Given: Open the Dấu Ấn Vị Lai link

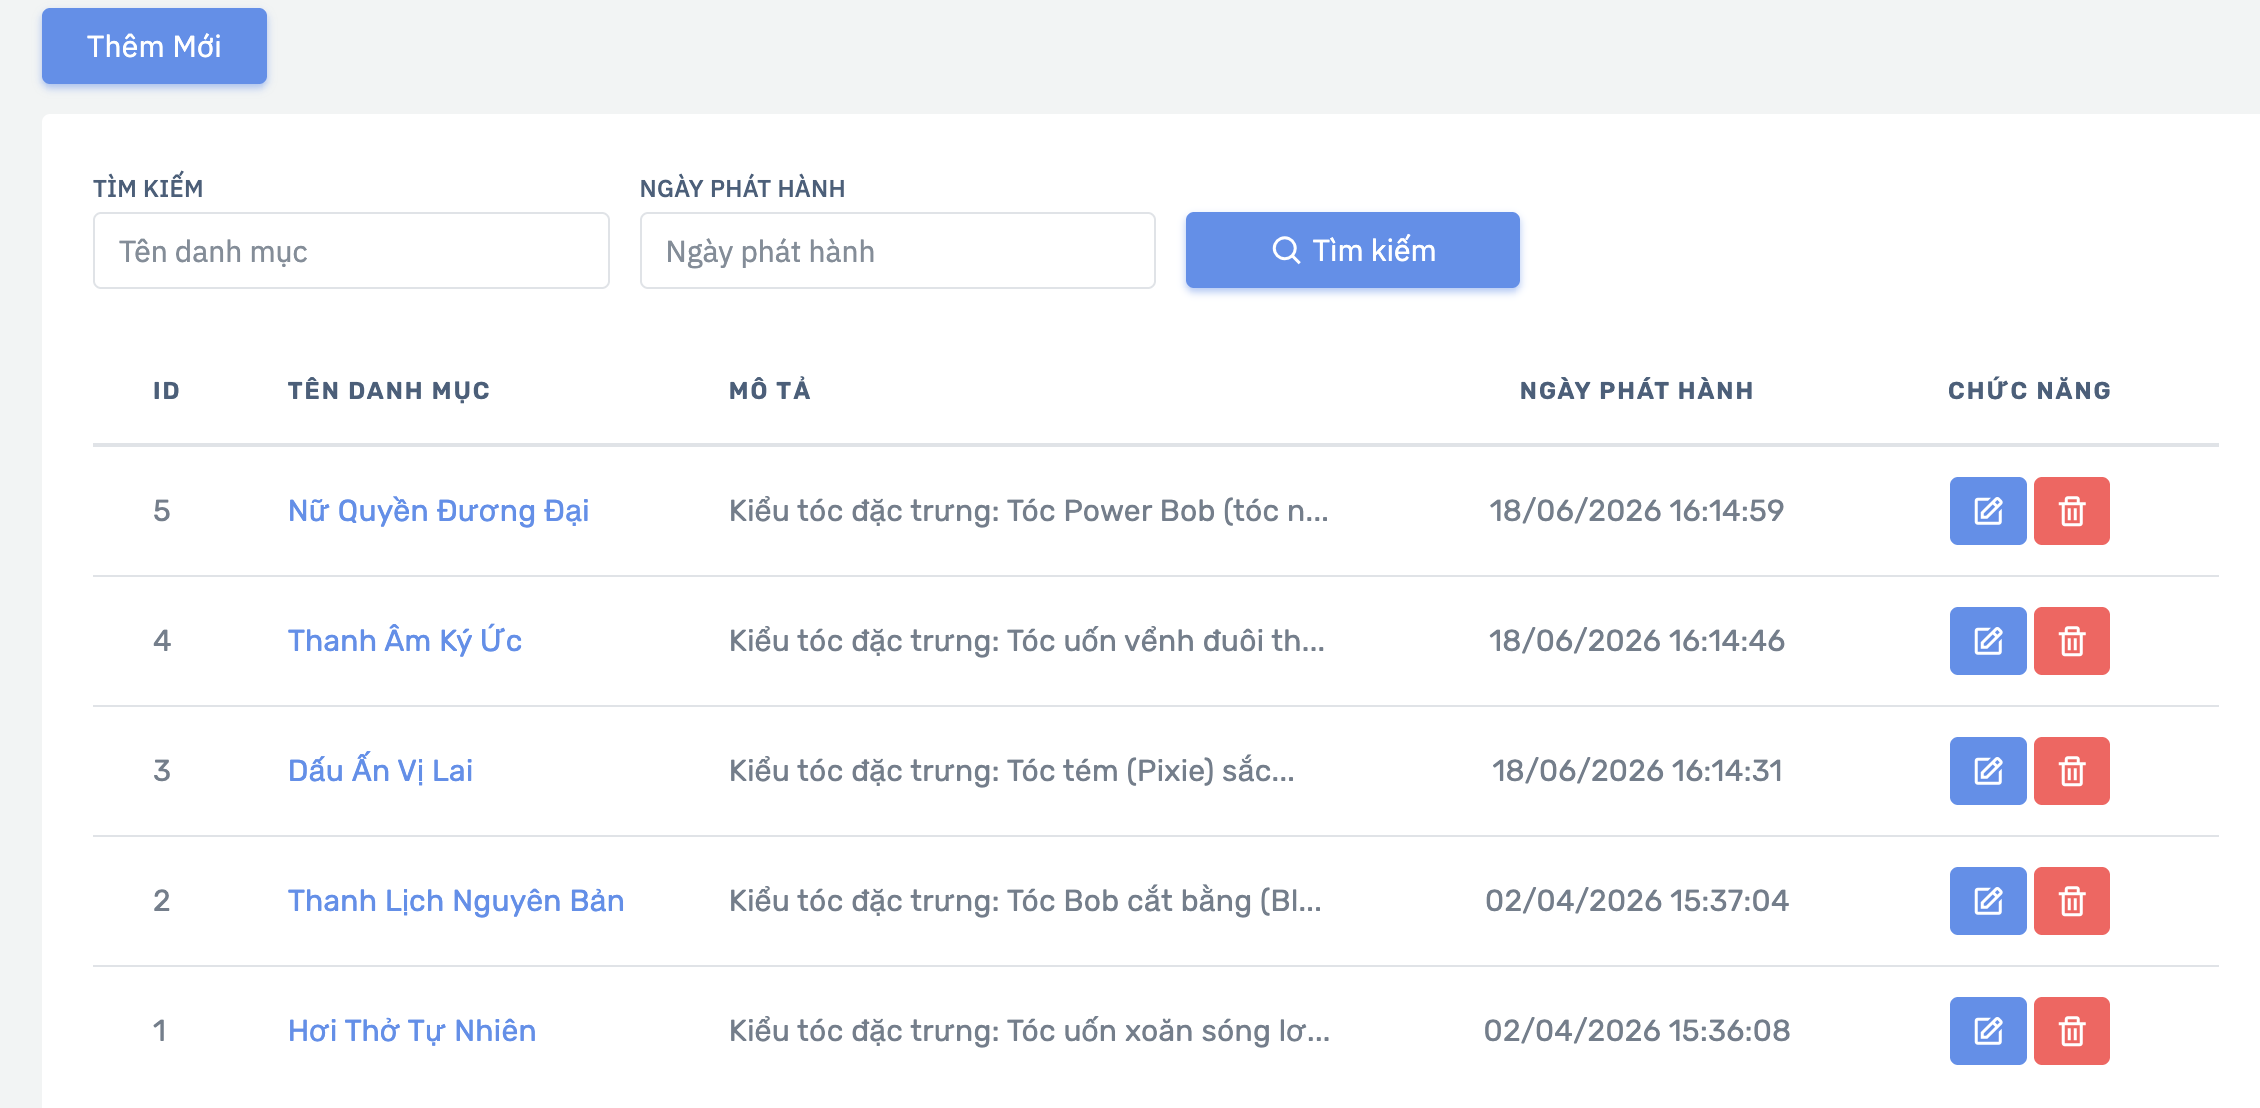Looking at the screenshot, I should pos(380,771).
